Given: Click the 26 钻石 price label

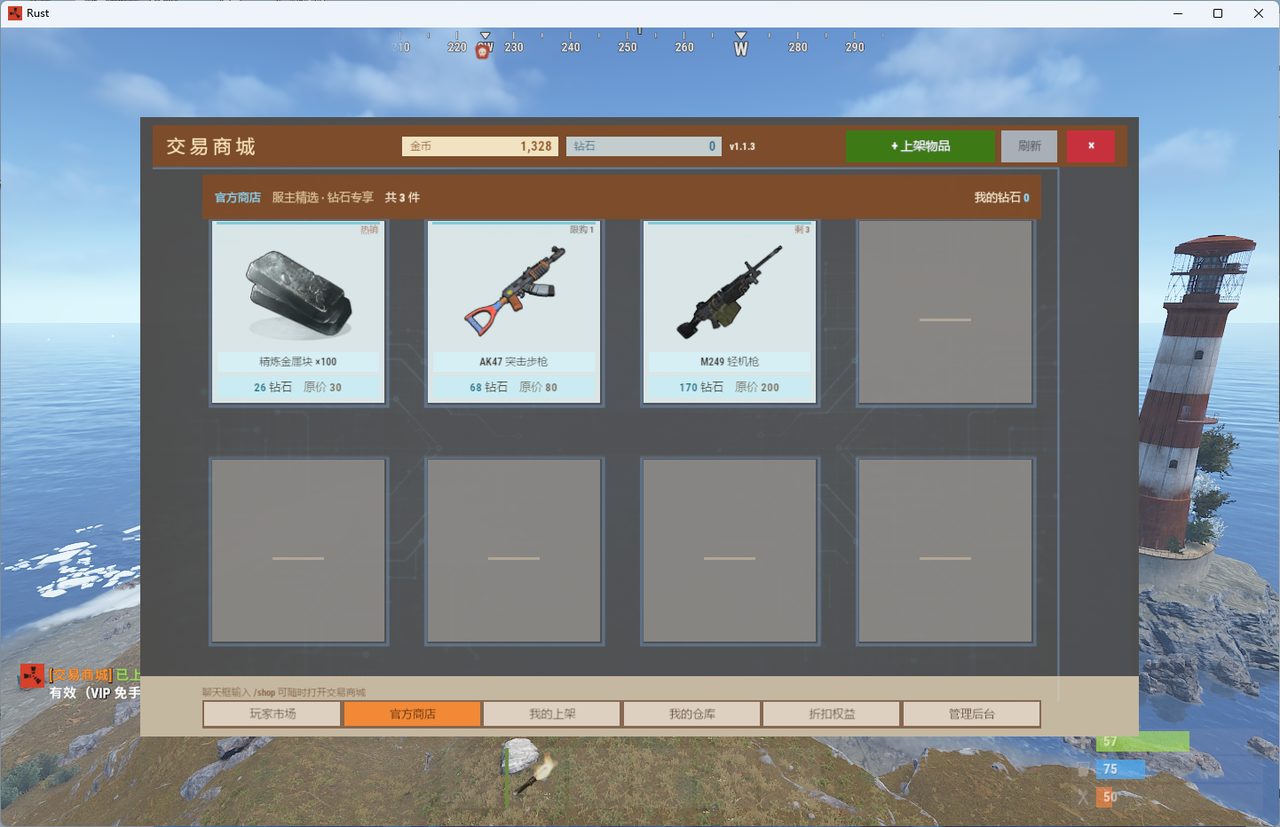Looking at the screenshot, I should point(273,387).
